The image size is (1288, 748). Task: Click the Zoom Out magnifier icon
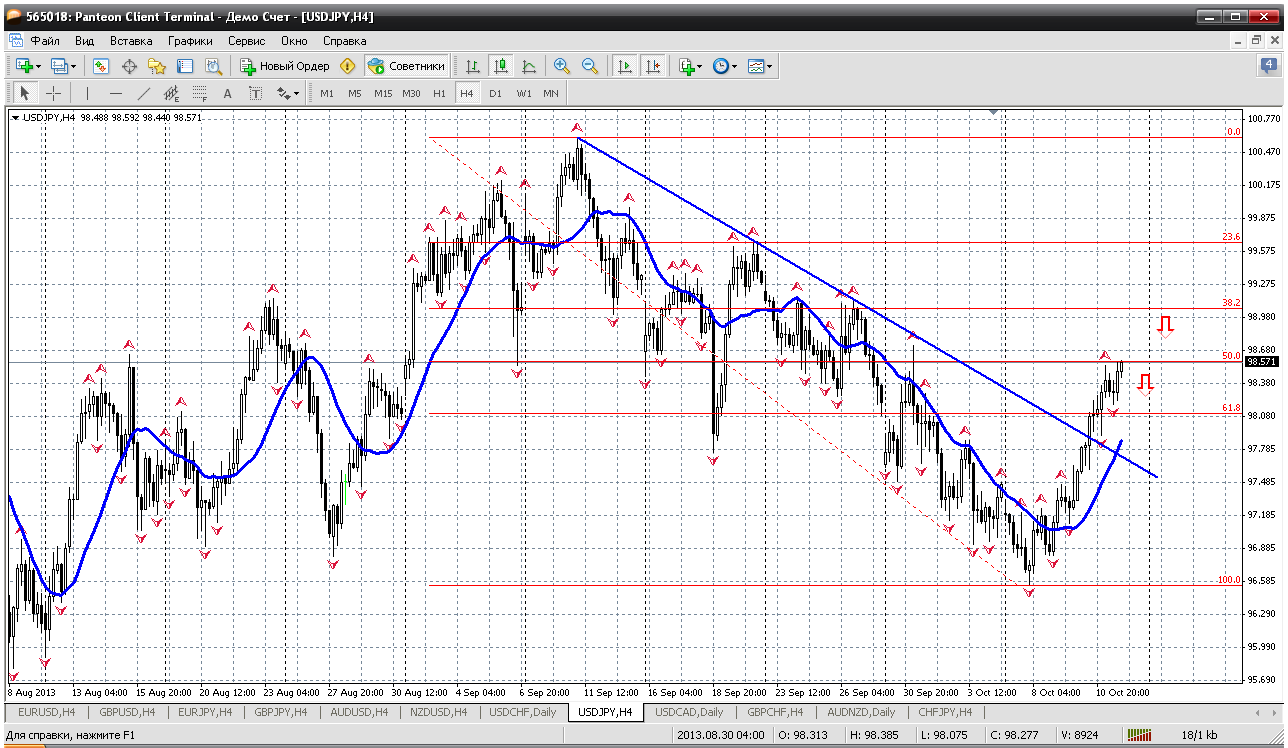pos(590,66)
